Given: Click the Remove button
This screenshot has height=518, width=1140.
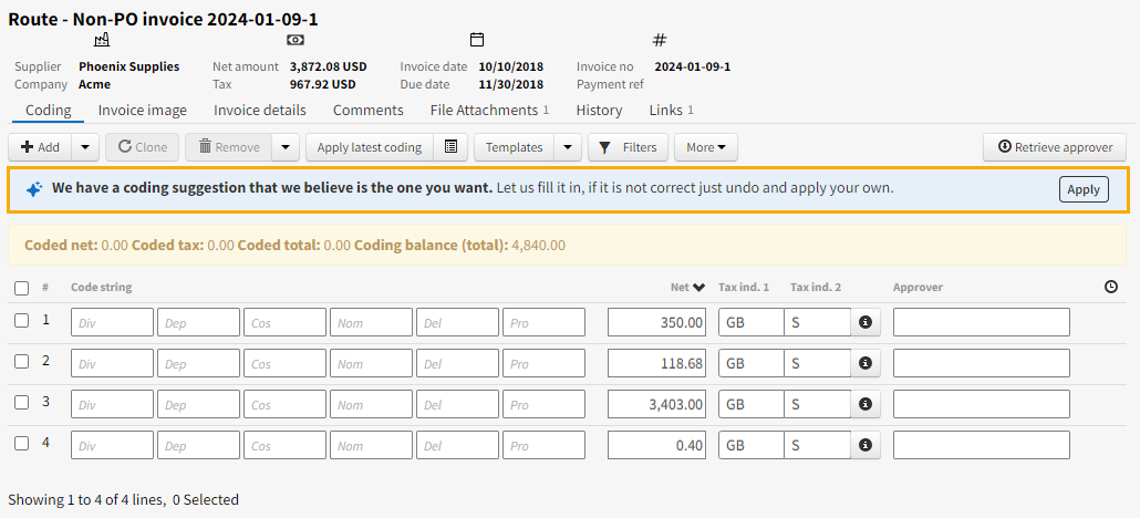Looking at the screenshot, I should [x=229, y=147].
